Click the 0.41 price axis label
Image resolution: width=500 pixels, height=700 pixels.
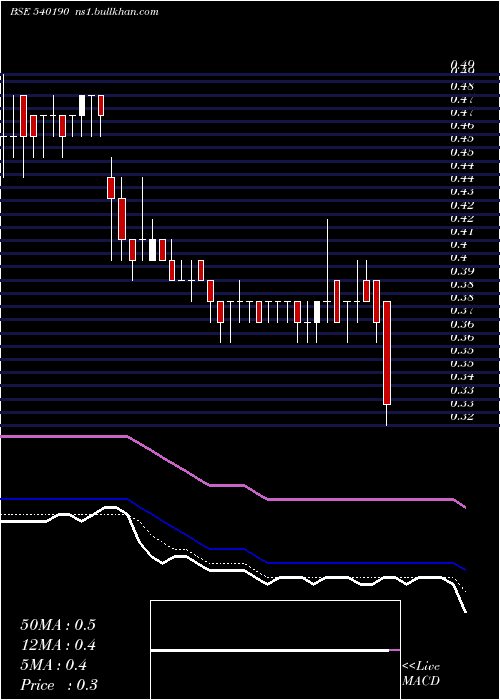coord(462,232)
